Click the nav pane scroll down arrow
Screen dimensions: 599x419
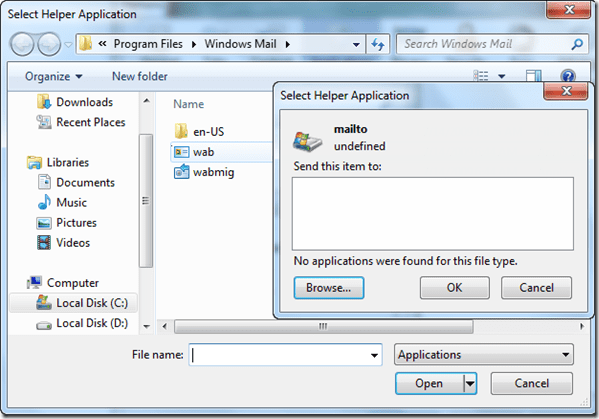[x=146, y=327]
